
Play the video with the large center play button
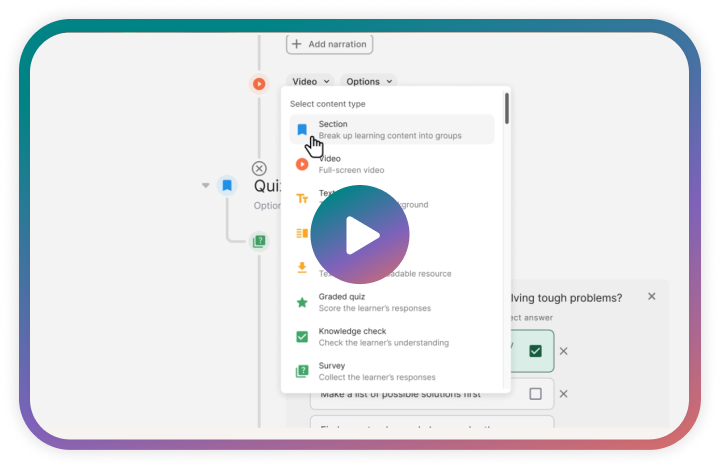pos(360,235)
